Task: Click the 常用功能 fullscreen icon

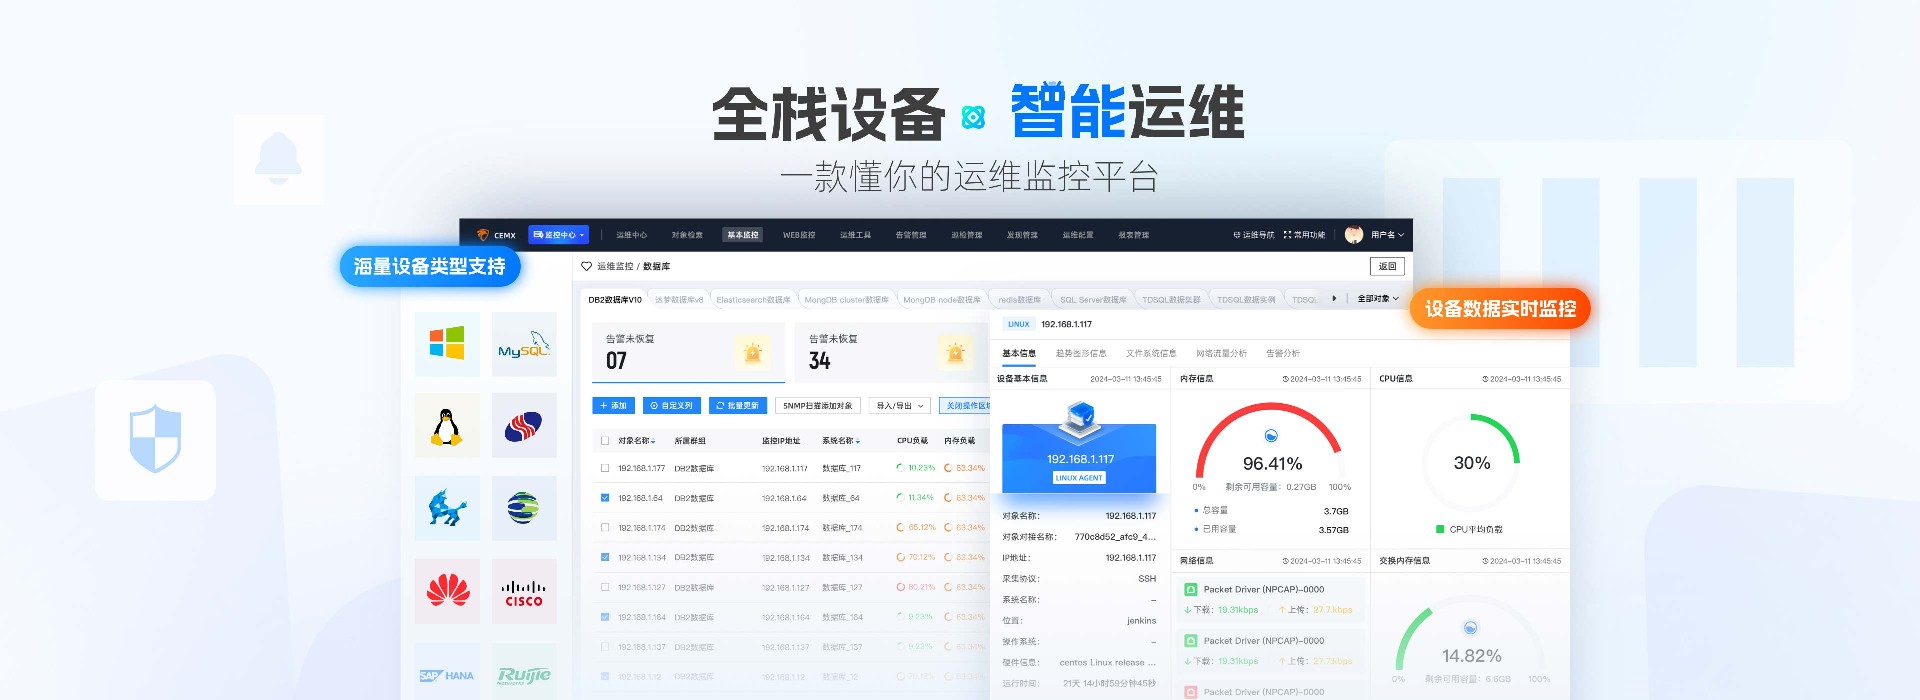Action: point(1288,235)
